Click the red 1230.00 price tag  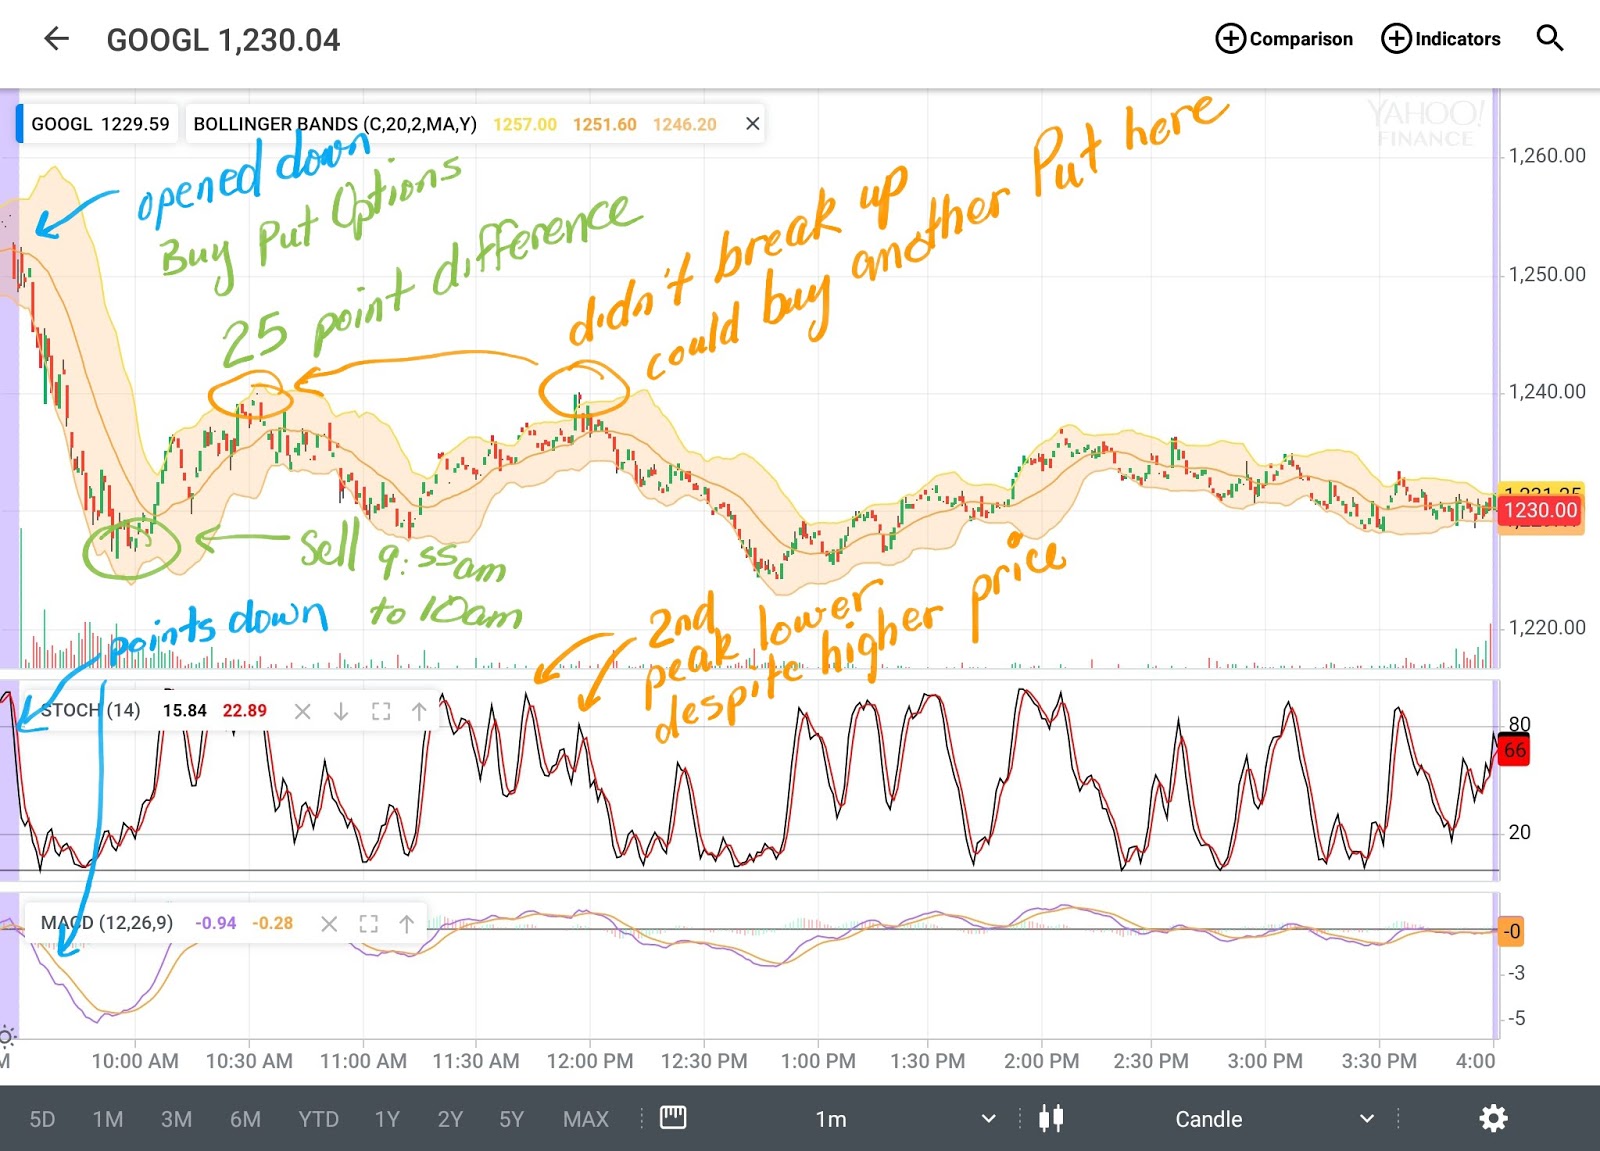pyautogui.click(x=1540, y=510)
